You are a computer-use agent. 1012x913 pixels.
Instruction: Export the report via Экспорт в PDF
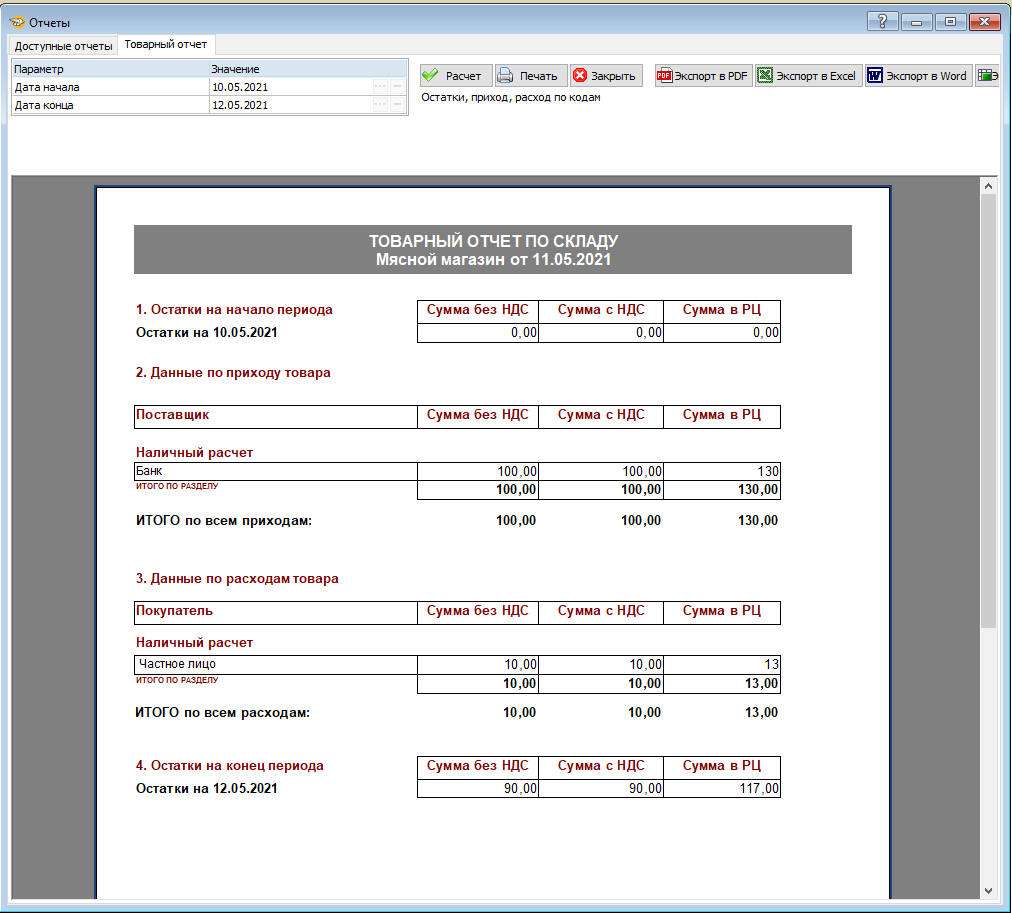[x=702, y=76]
